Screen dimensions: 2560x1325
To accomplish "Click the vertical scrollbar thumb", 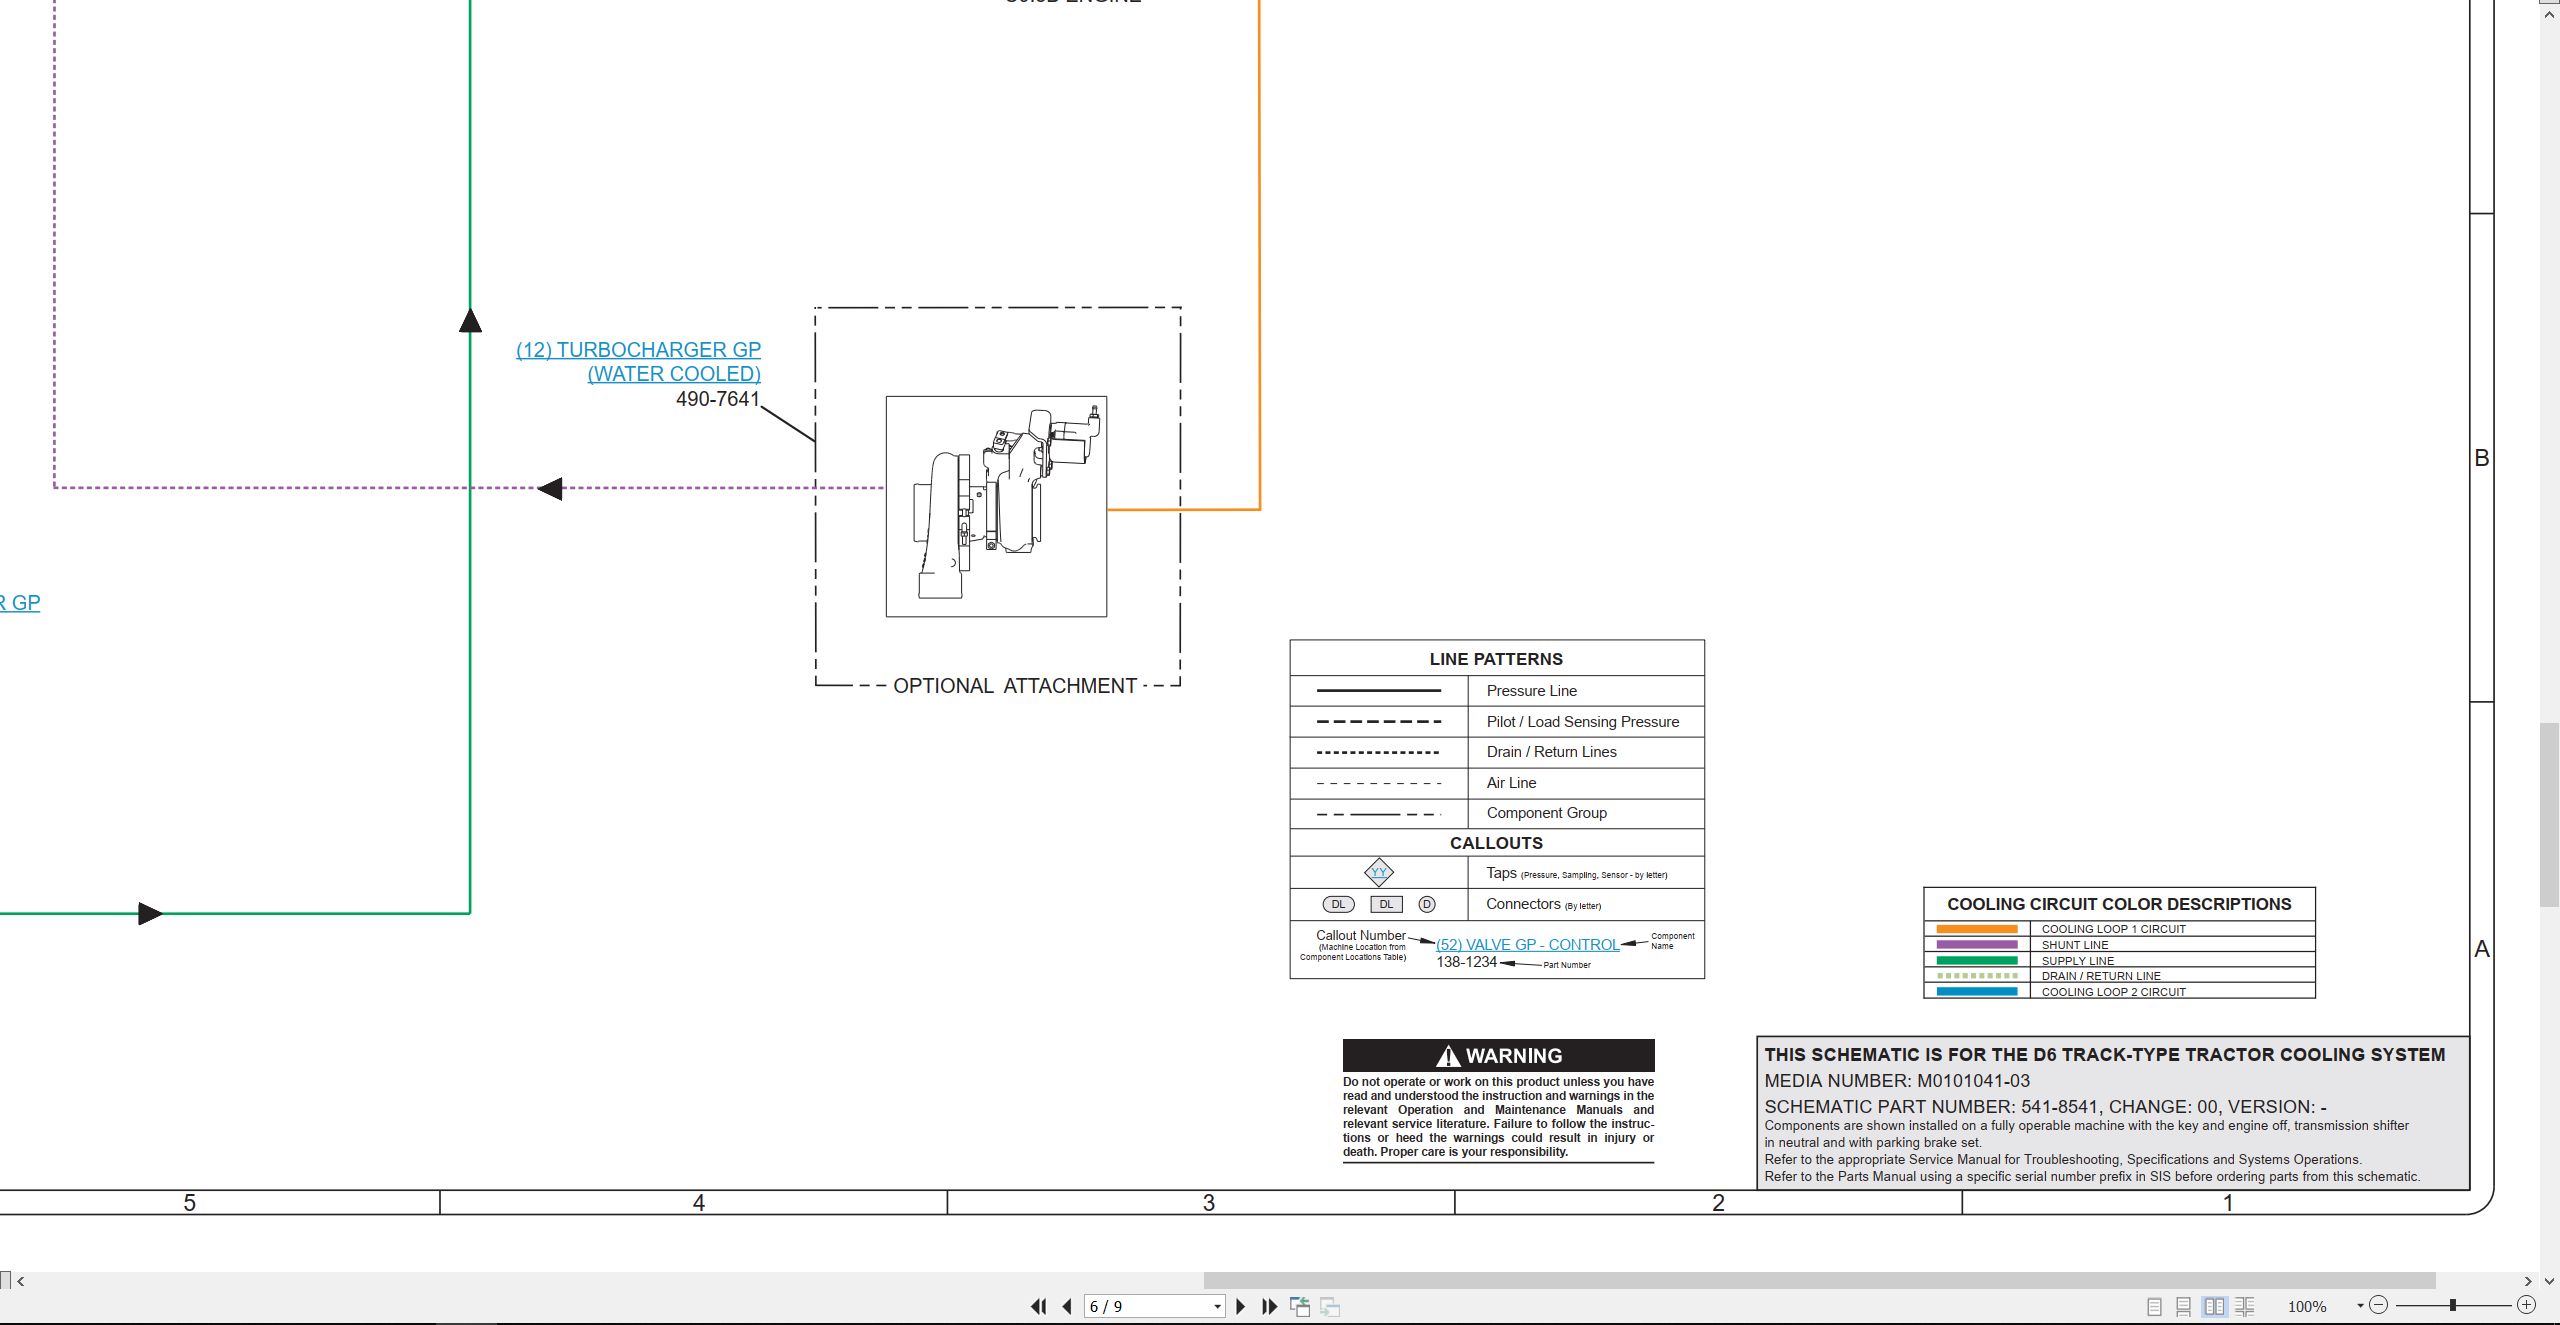I will pyautogui.click(x=2550, y=814).
